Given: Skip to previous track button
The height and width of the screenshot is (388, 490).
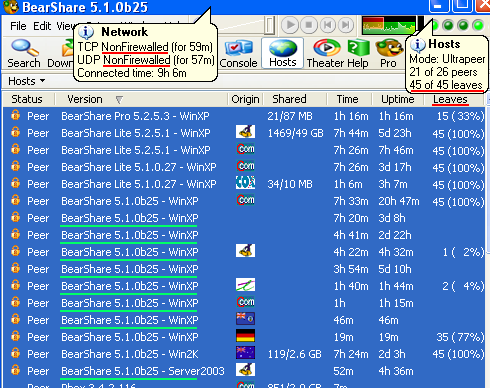Looking at the screenshot, I should pos(327,25).
